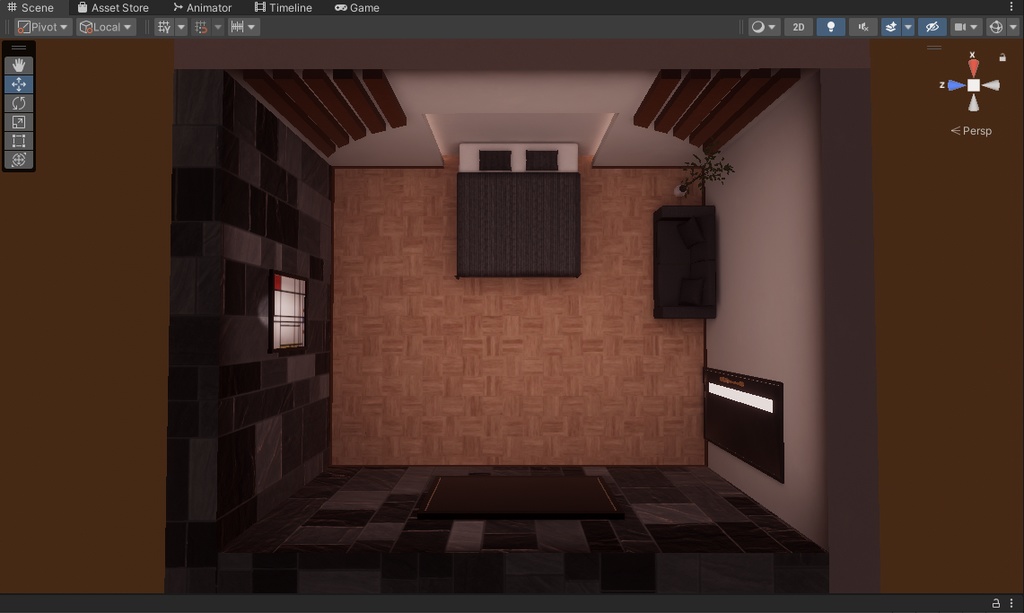Mute scene view audio
This screenshot has width=1024, height=613.
pyautogui.click(x=862, y=26)
